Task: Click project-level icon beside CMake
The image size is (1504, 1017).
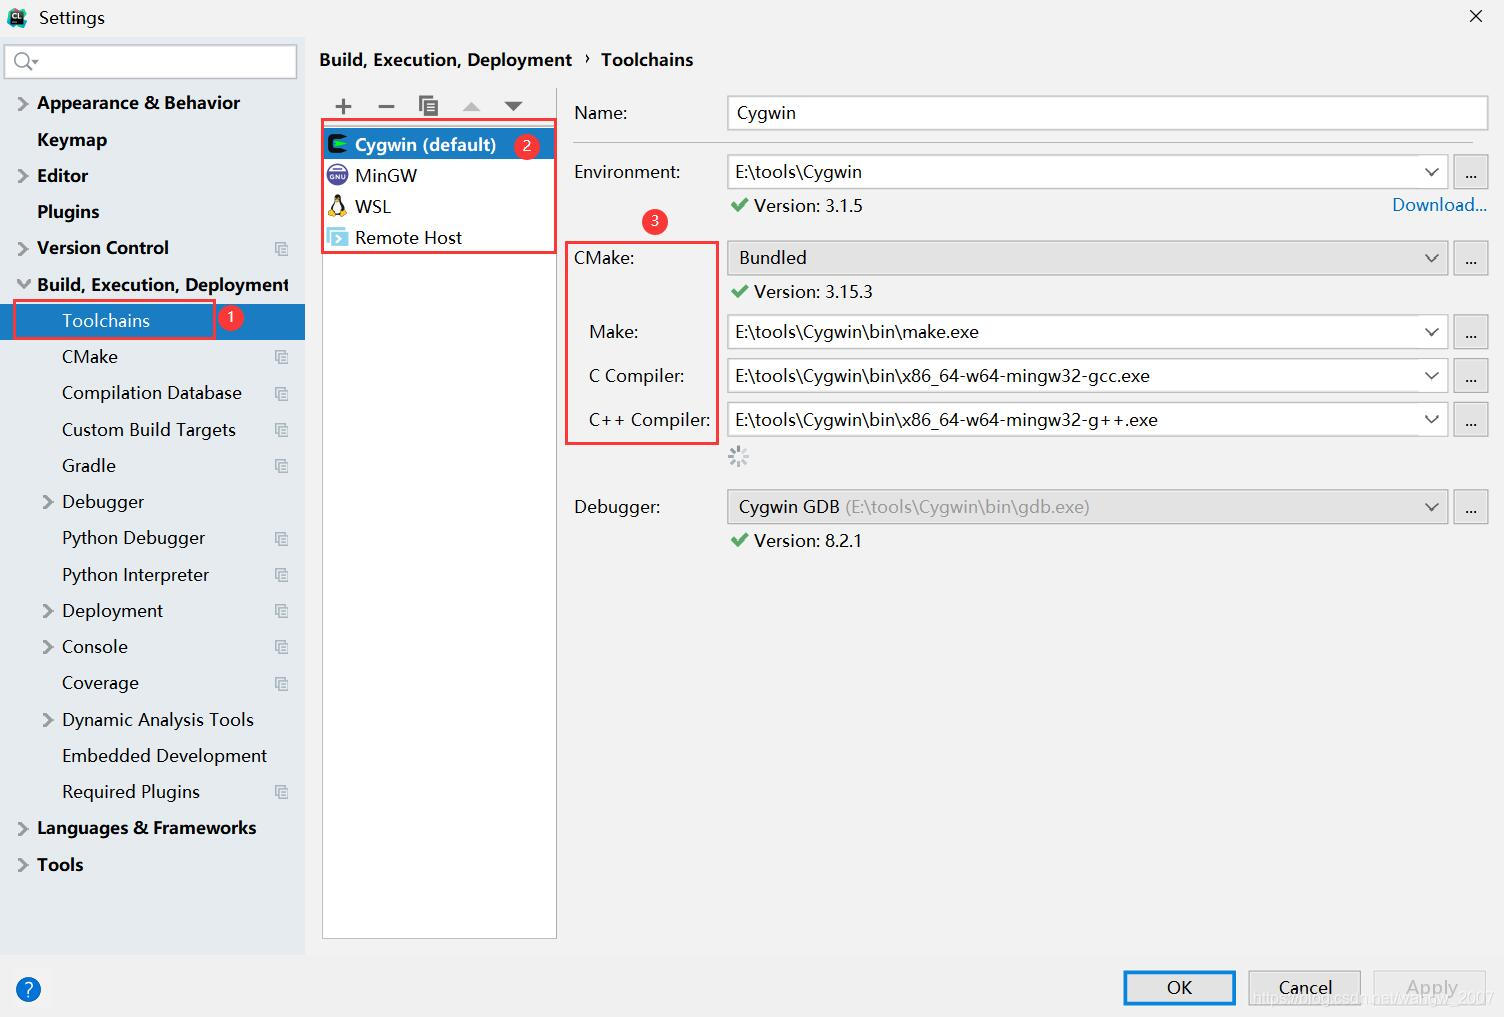Action: coord(282,357)
